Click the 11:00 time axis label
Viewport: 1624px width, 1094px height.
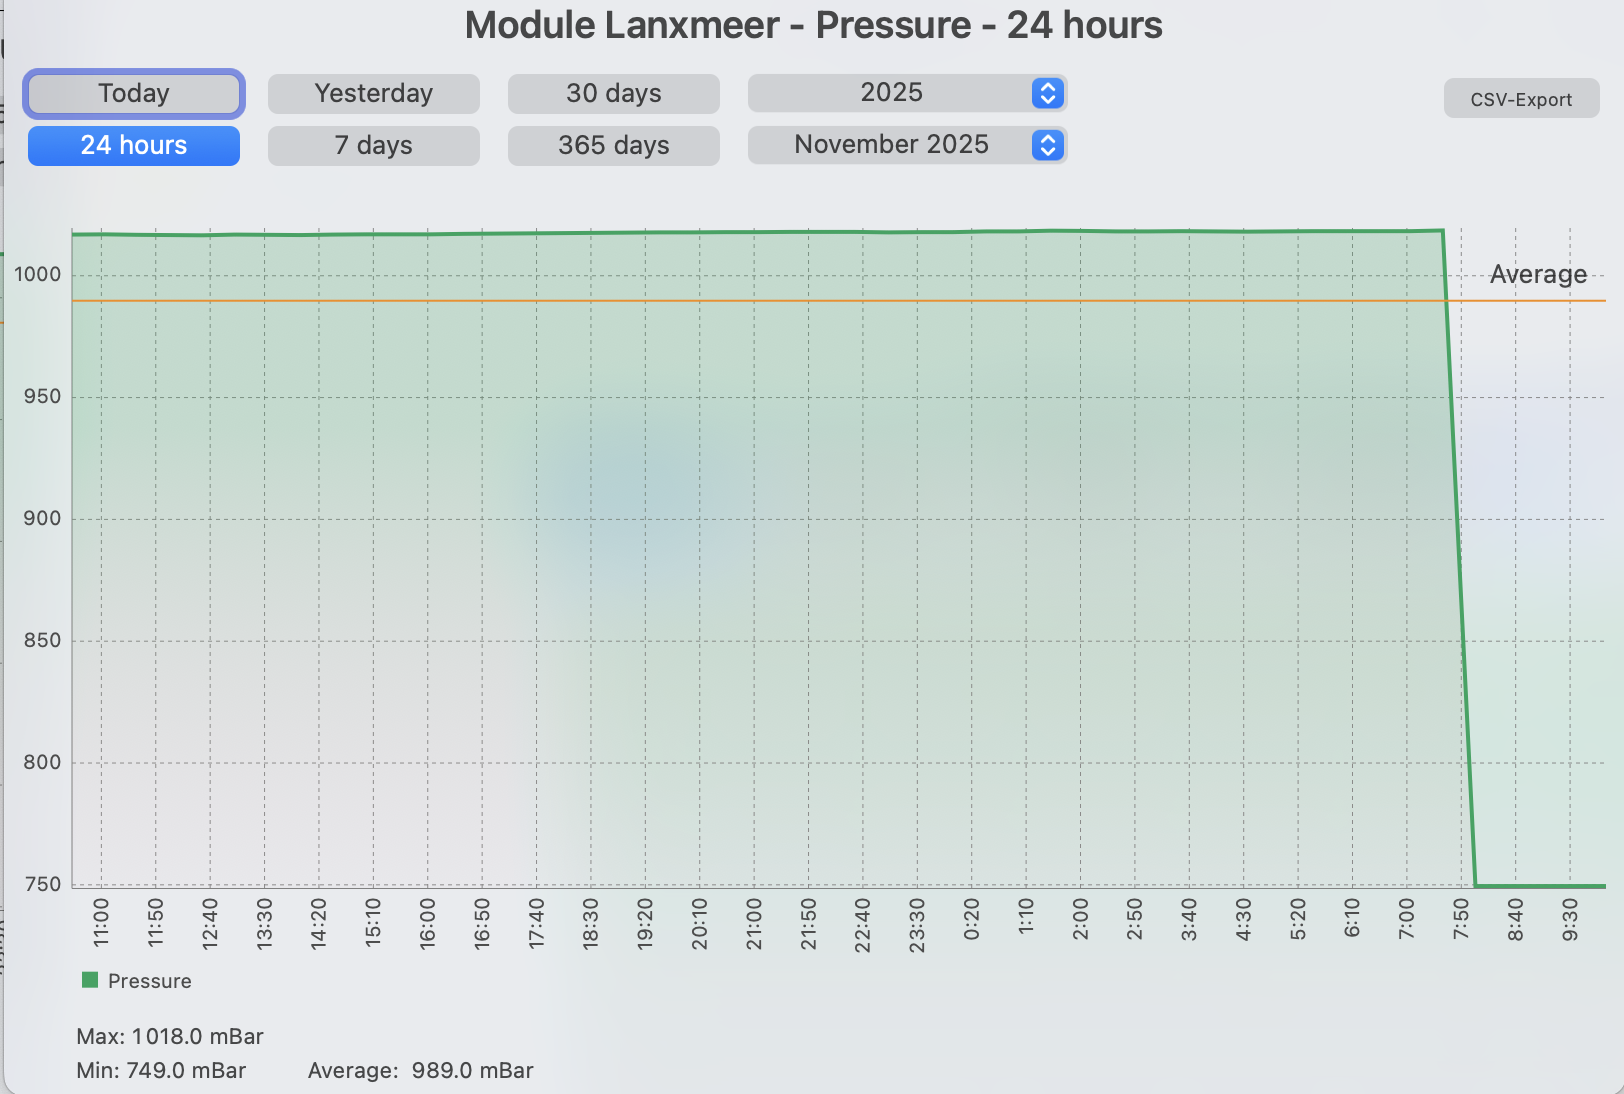101,921
